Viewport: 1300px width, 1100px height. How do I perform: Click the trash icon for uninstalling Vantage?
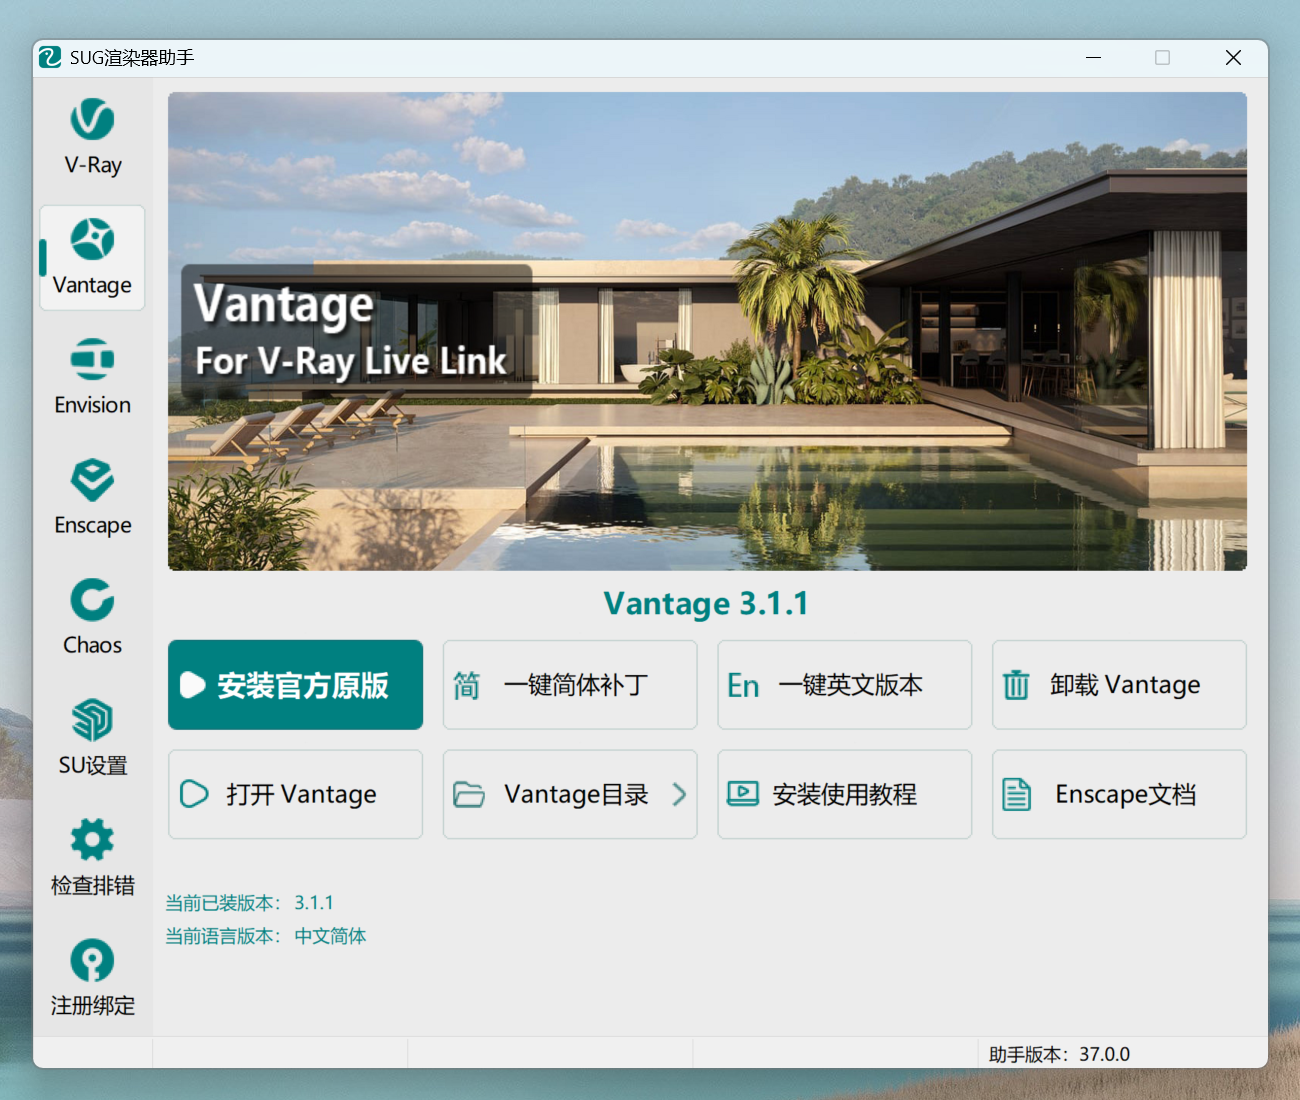click(x=1016, y=685)
